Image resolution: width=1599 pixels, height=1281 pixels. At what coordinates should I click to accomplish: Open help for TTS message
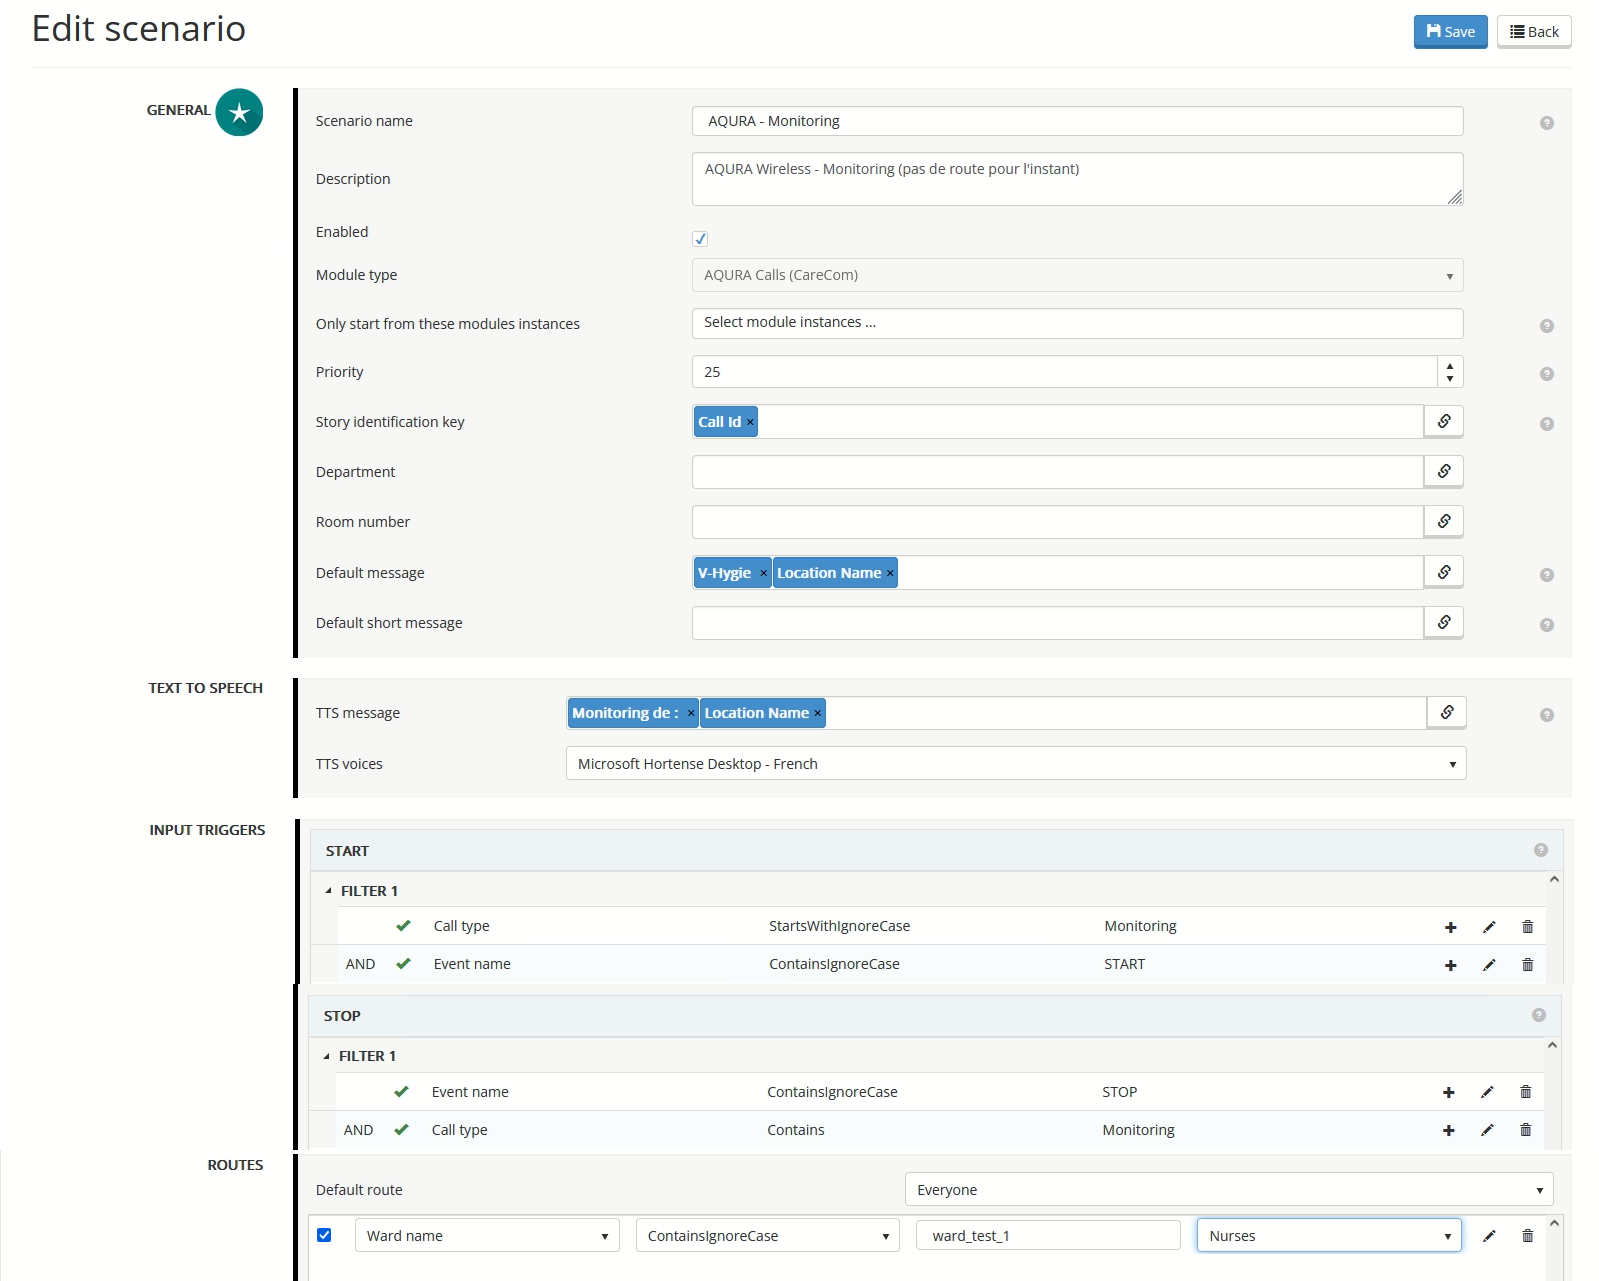1547,715
